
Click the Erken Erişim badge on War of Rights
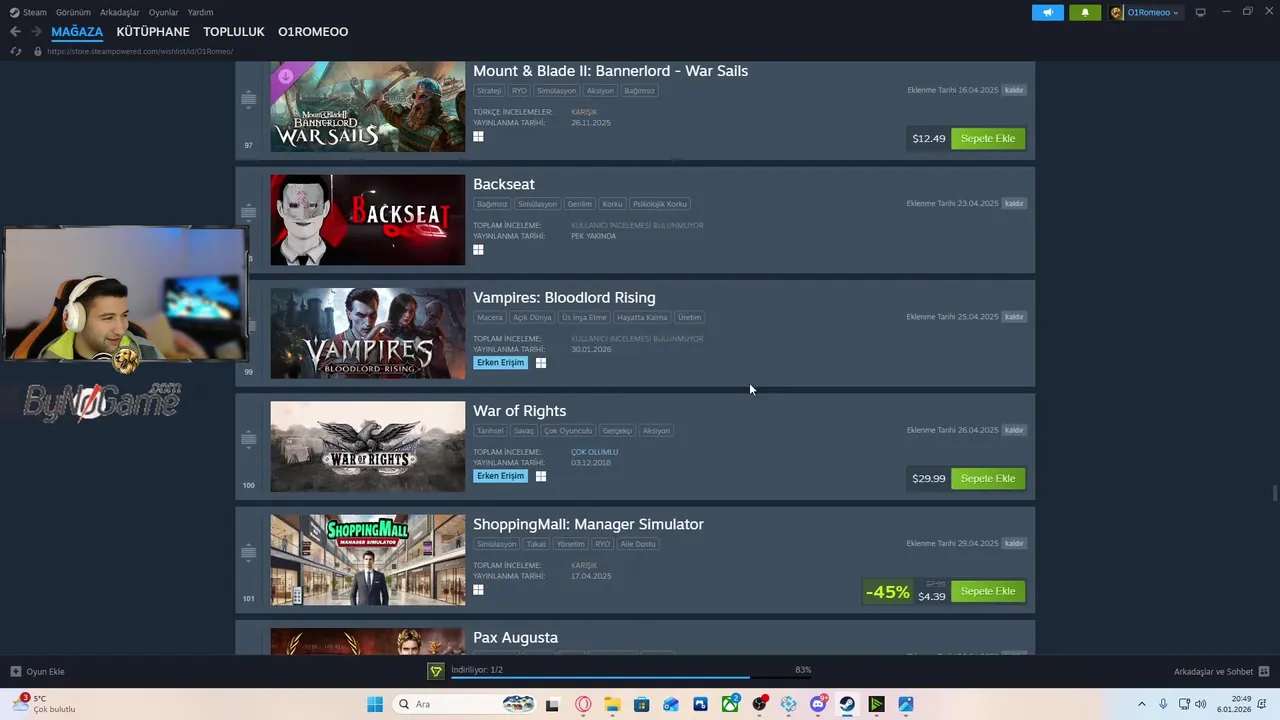click(500, 476)
